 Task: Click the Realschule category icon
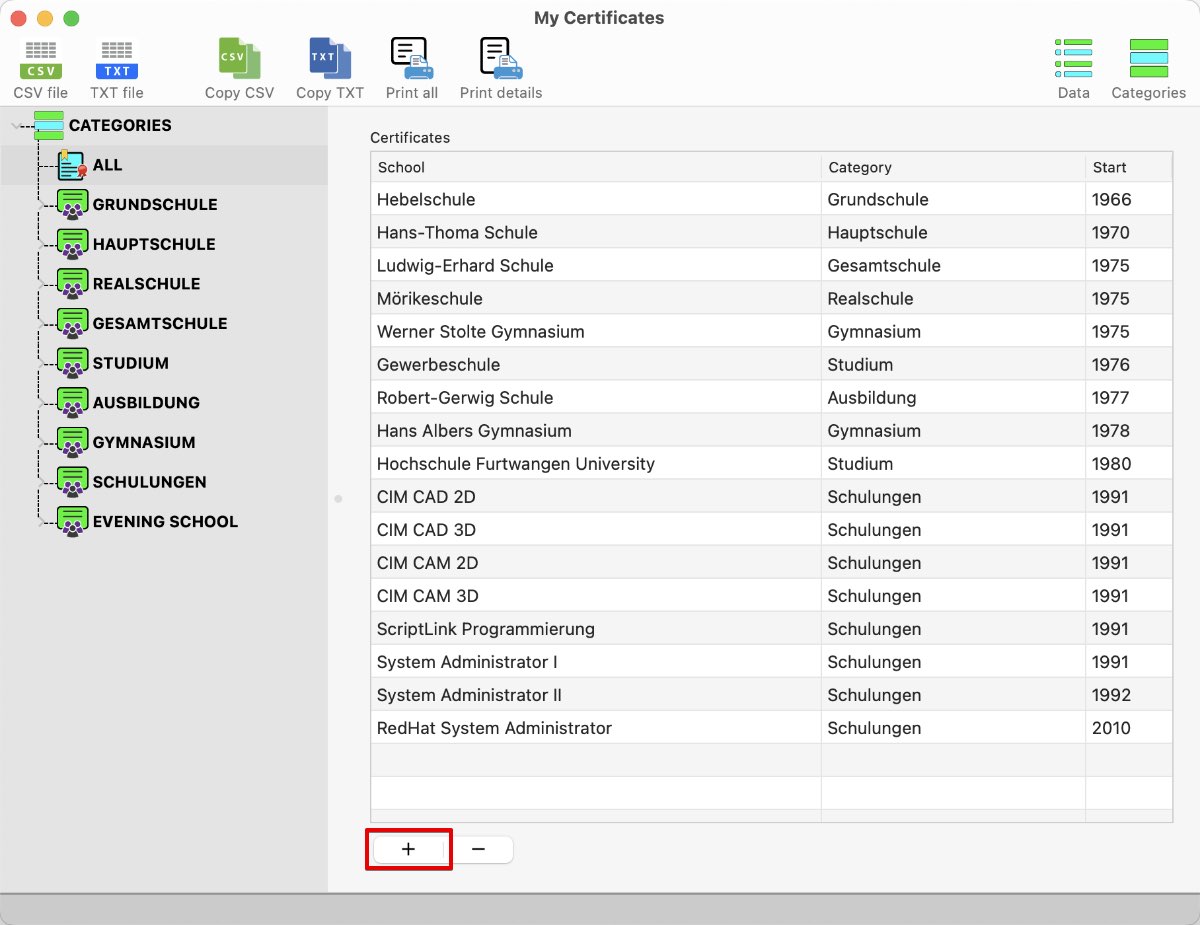point(72,283)
